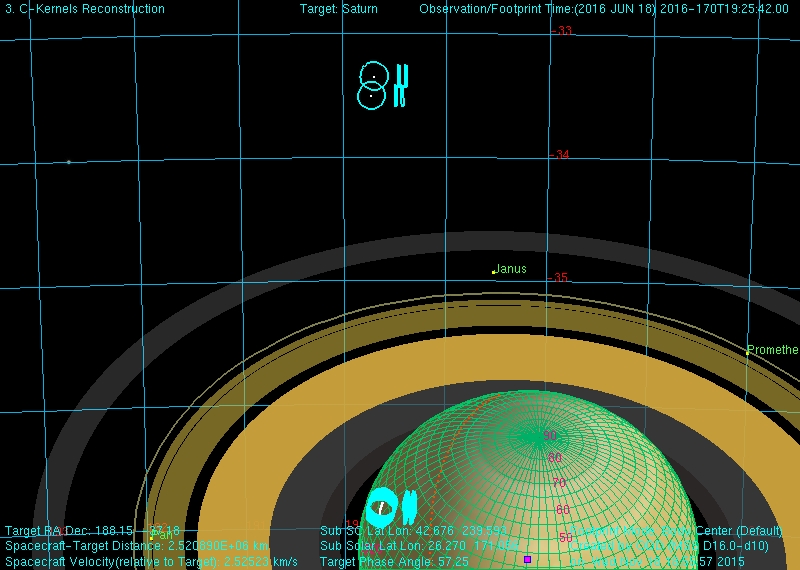
Task: Select the Promethe label at right edge
Action: (773, 350)
